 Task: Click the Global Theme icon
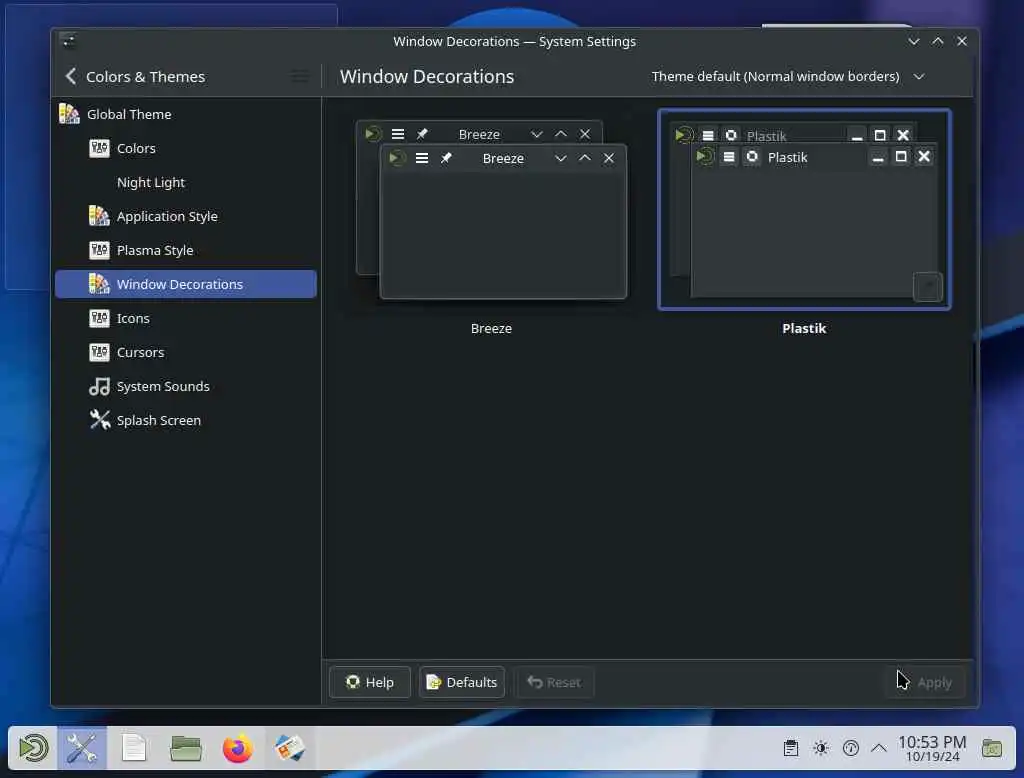(69, 114)
